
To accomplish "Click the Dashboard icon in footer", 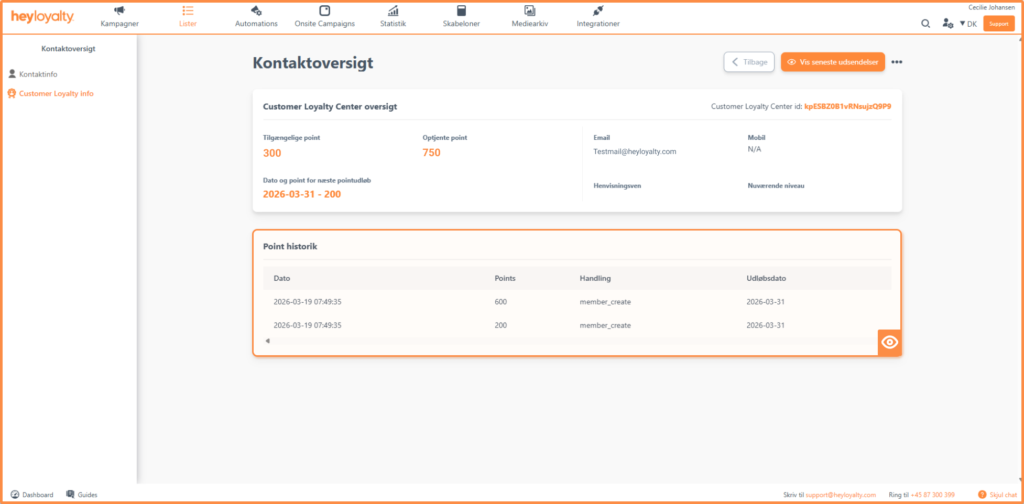I will point(14,494).
